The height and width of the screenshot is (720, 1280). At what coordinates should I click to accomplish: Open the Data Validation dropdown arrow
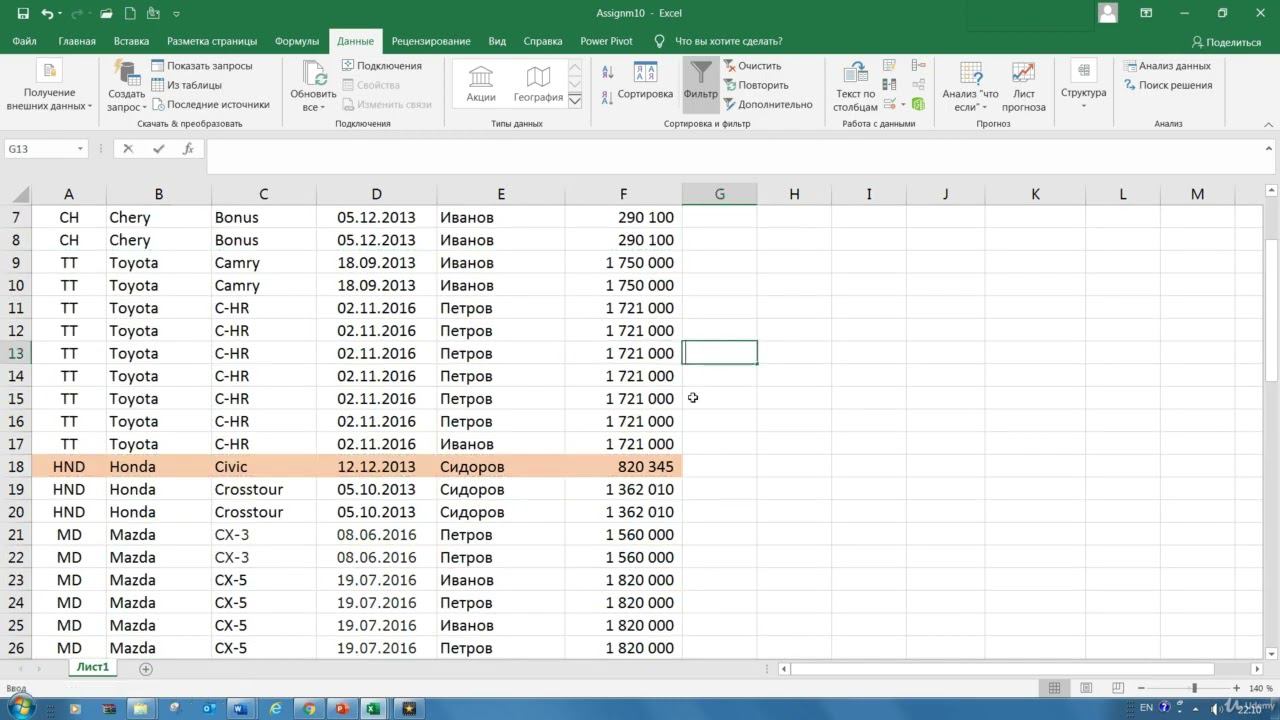tap(903, 104)
